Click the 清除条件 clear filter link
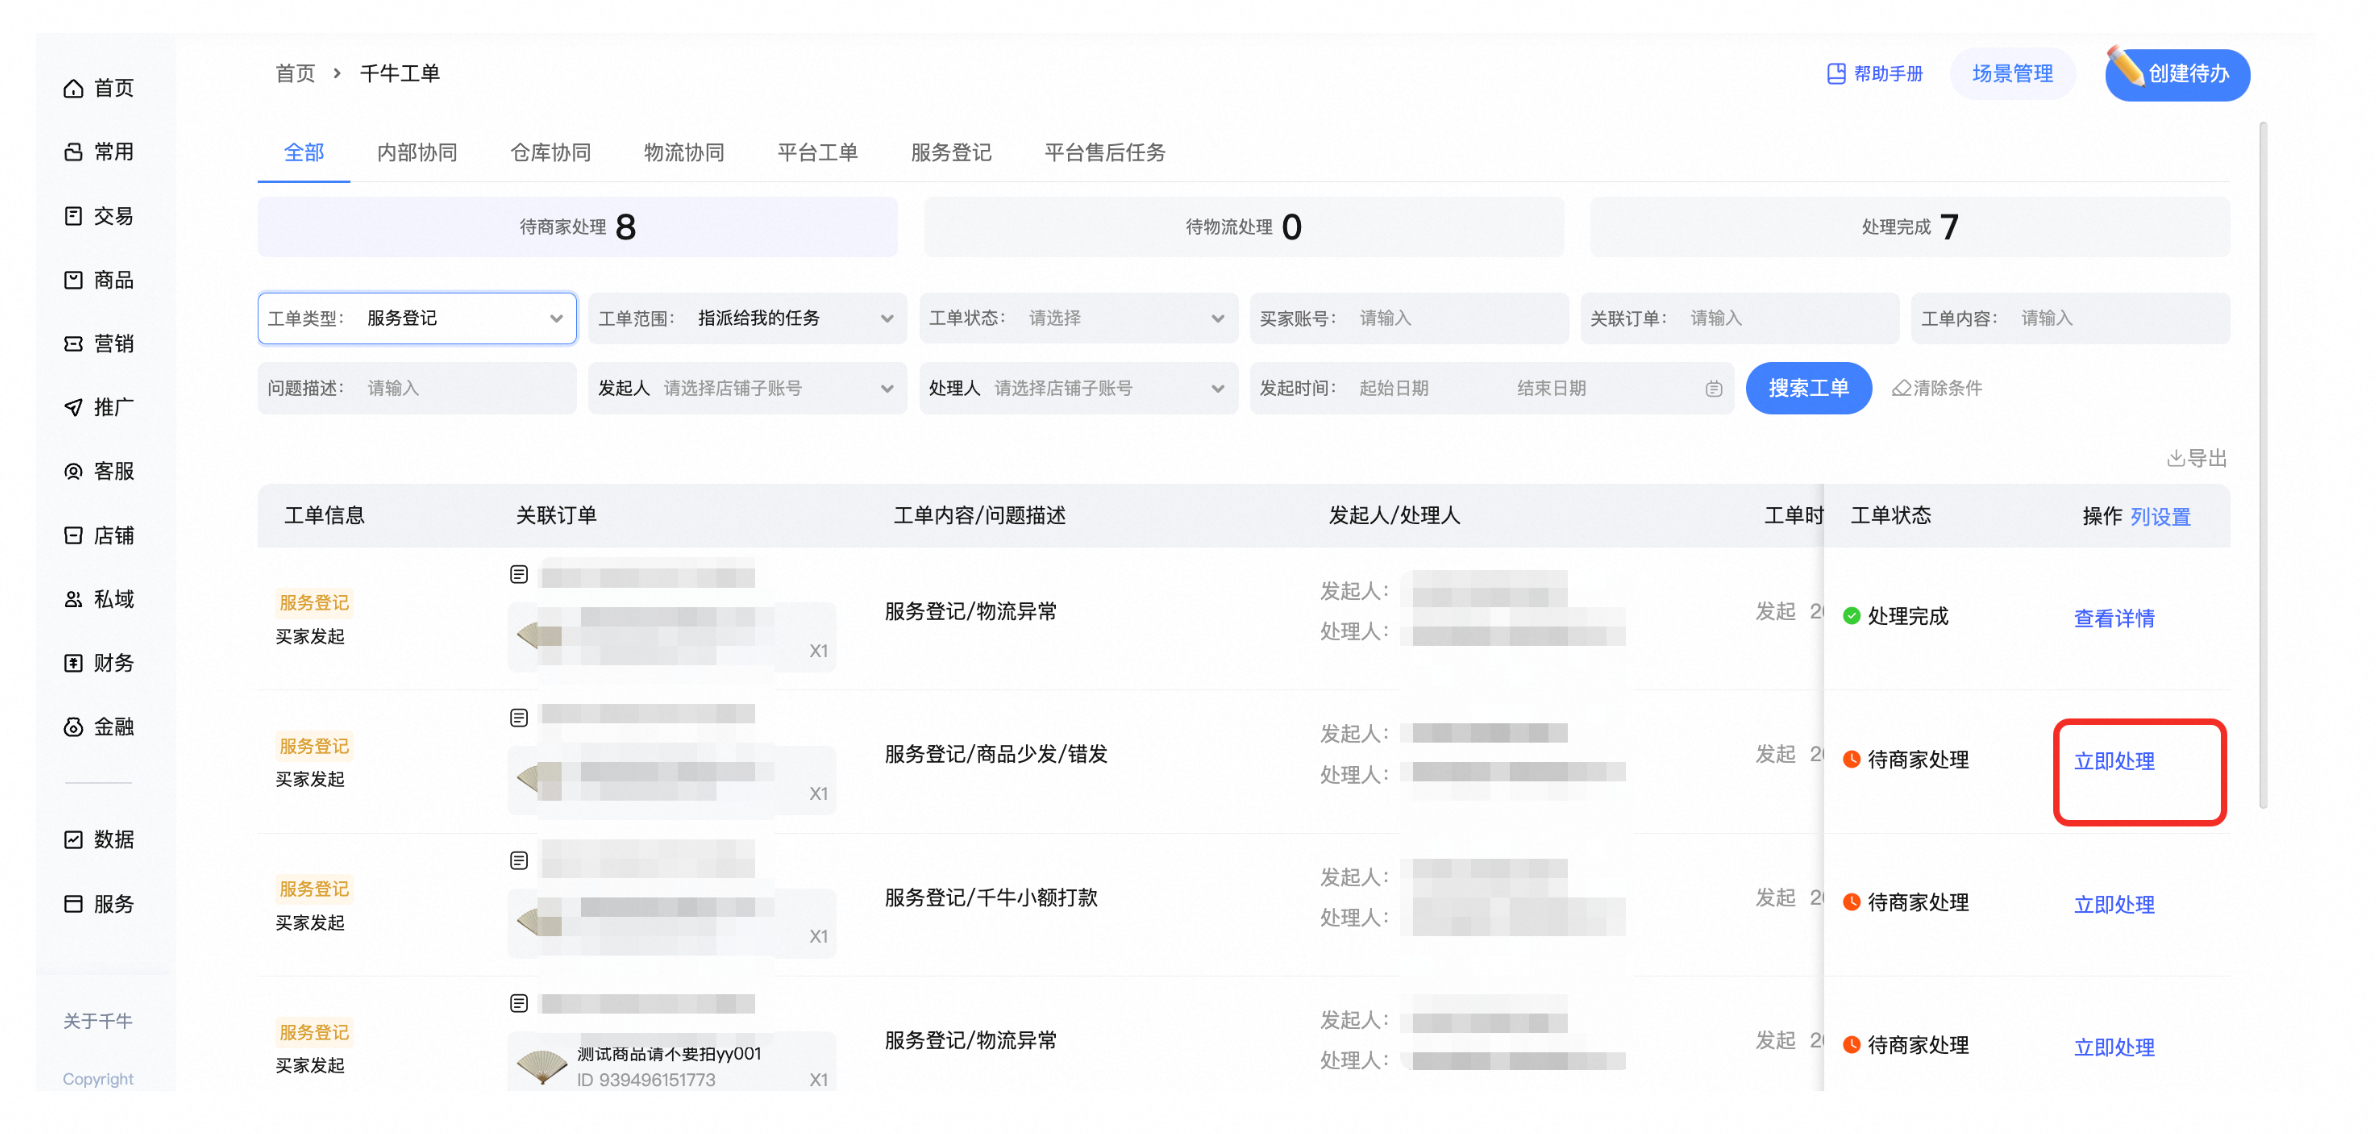2376x1134 pixels. click(1936, 388)
